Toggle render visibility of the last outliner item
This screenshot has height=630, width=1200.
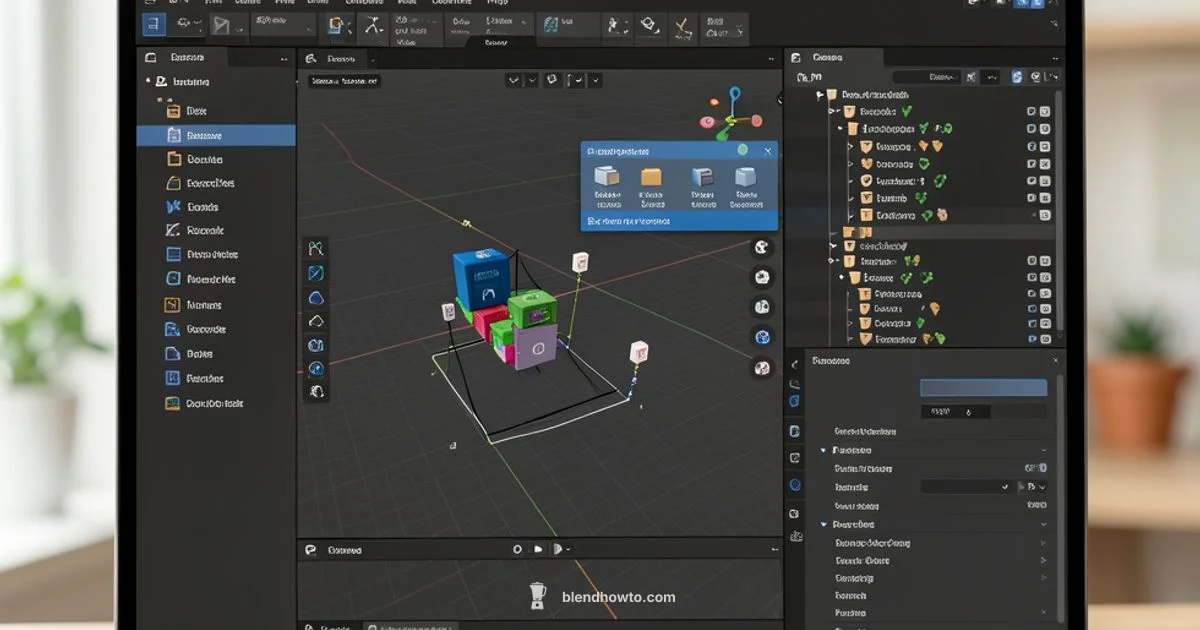1046,339
